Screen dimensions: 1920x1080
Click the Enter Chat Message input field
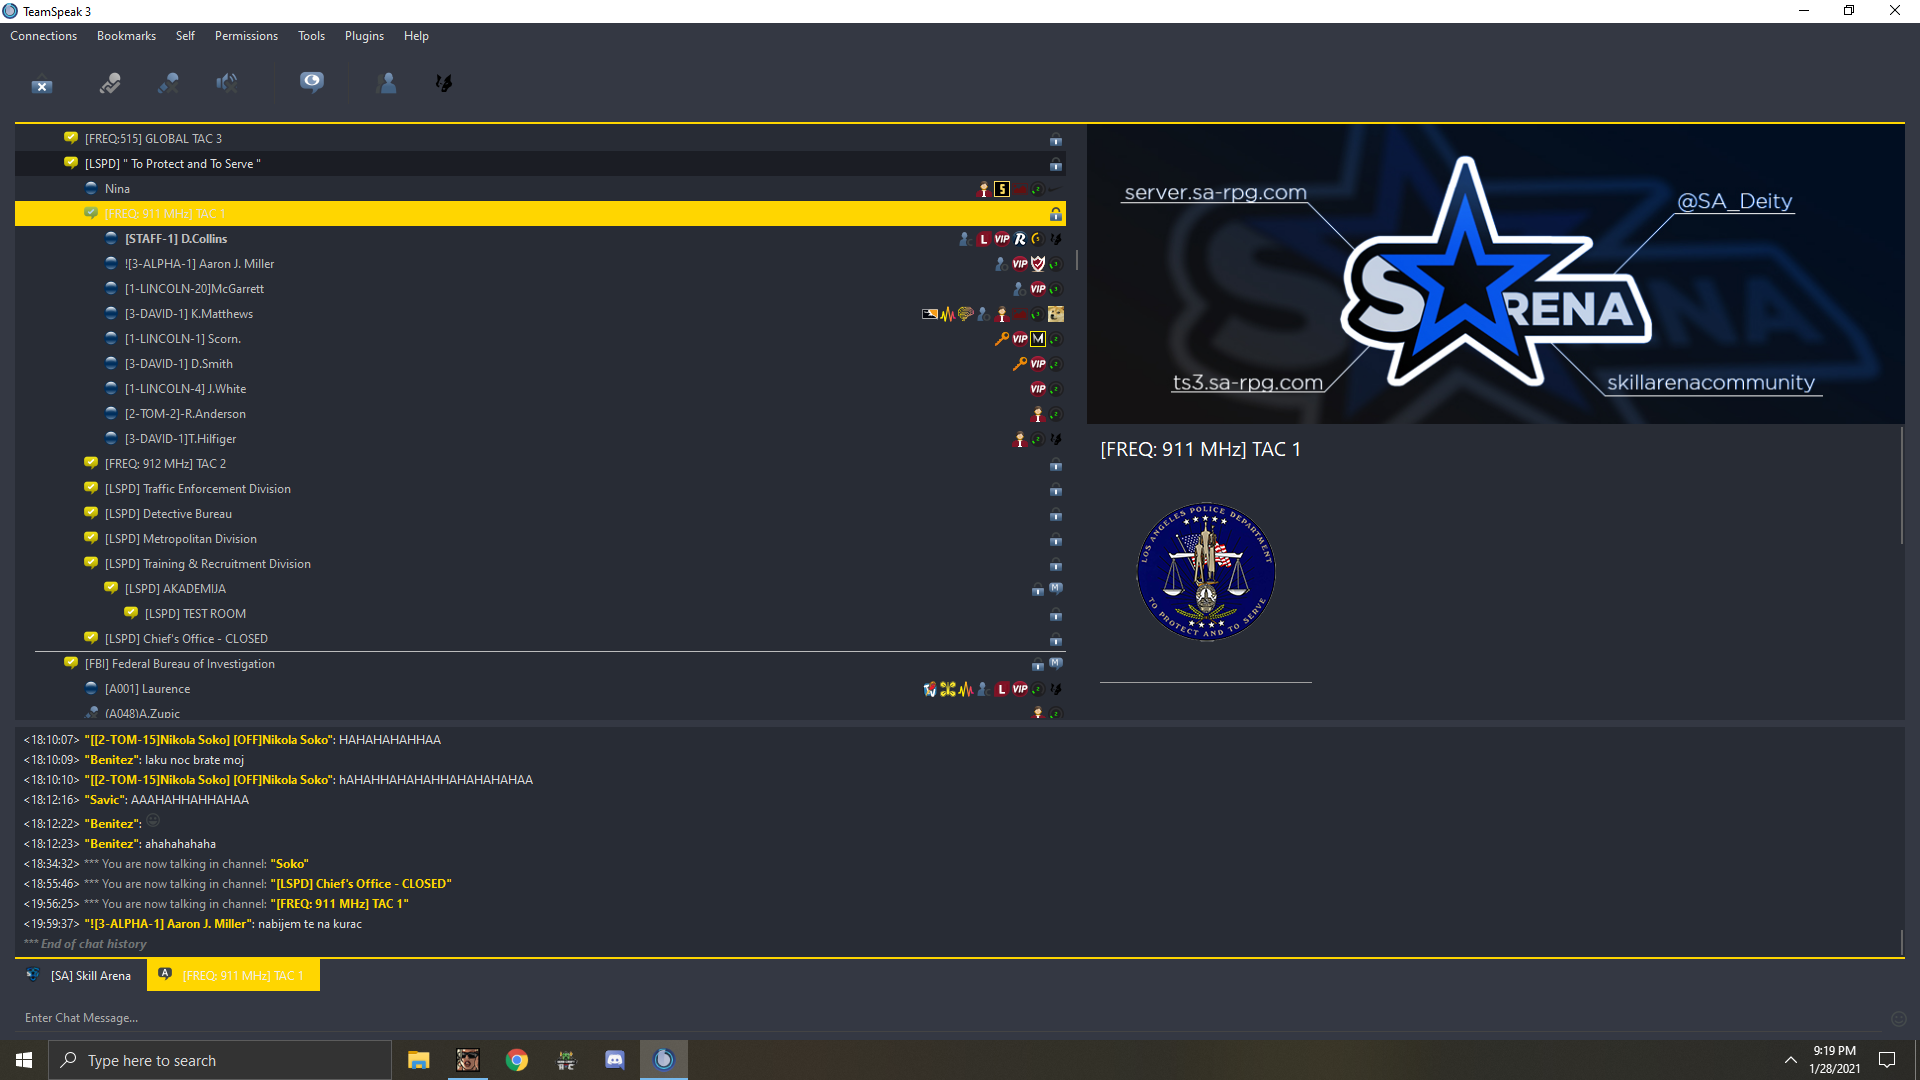point(950,1018)
